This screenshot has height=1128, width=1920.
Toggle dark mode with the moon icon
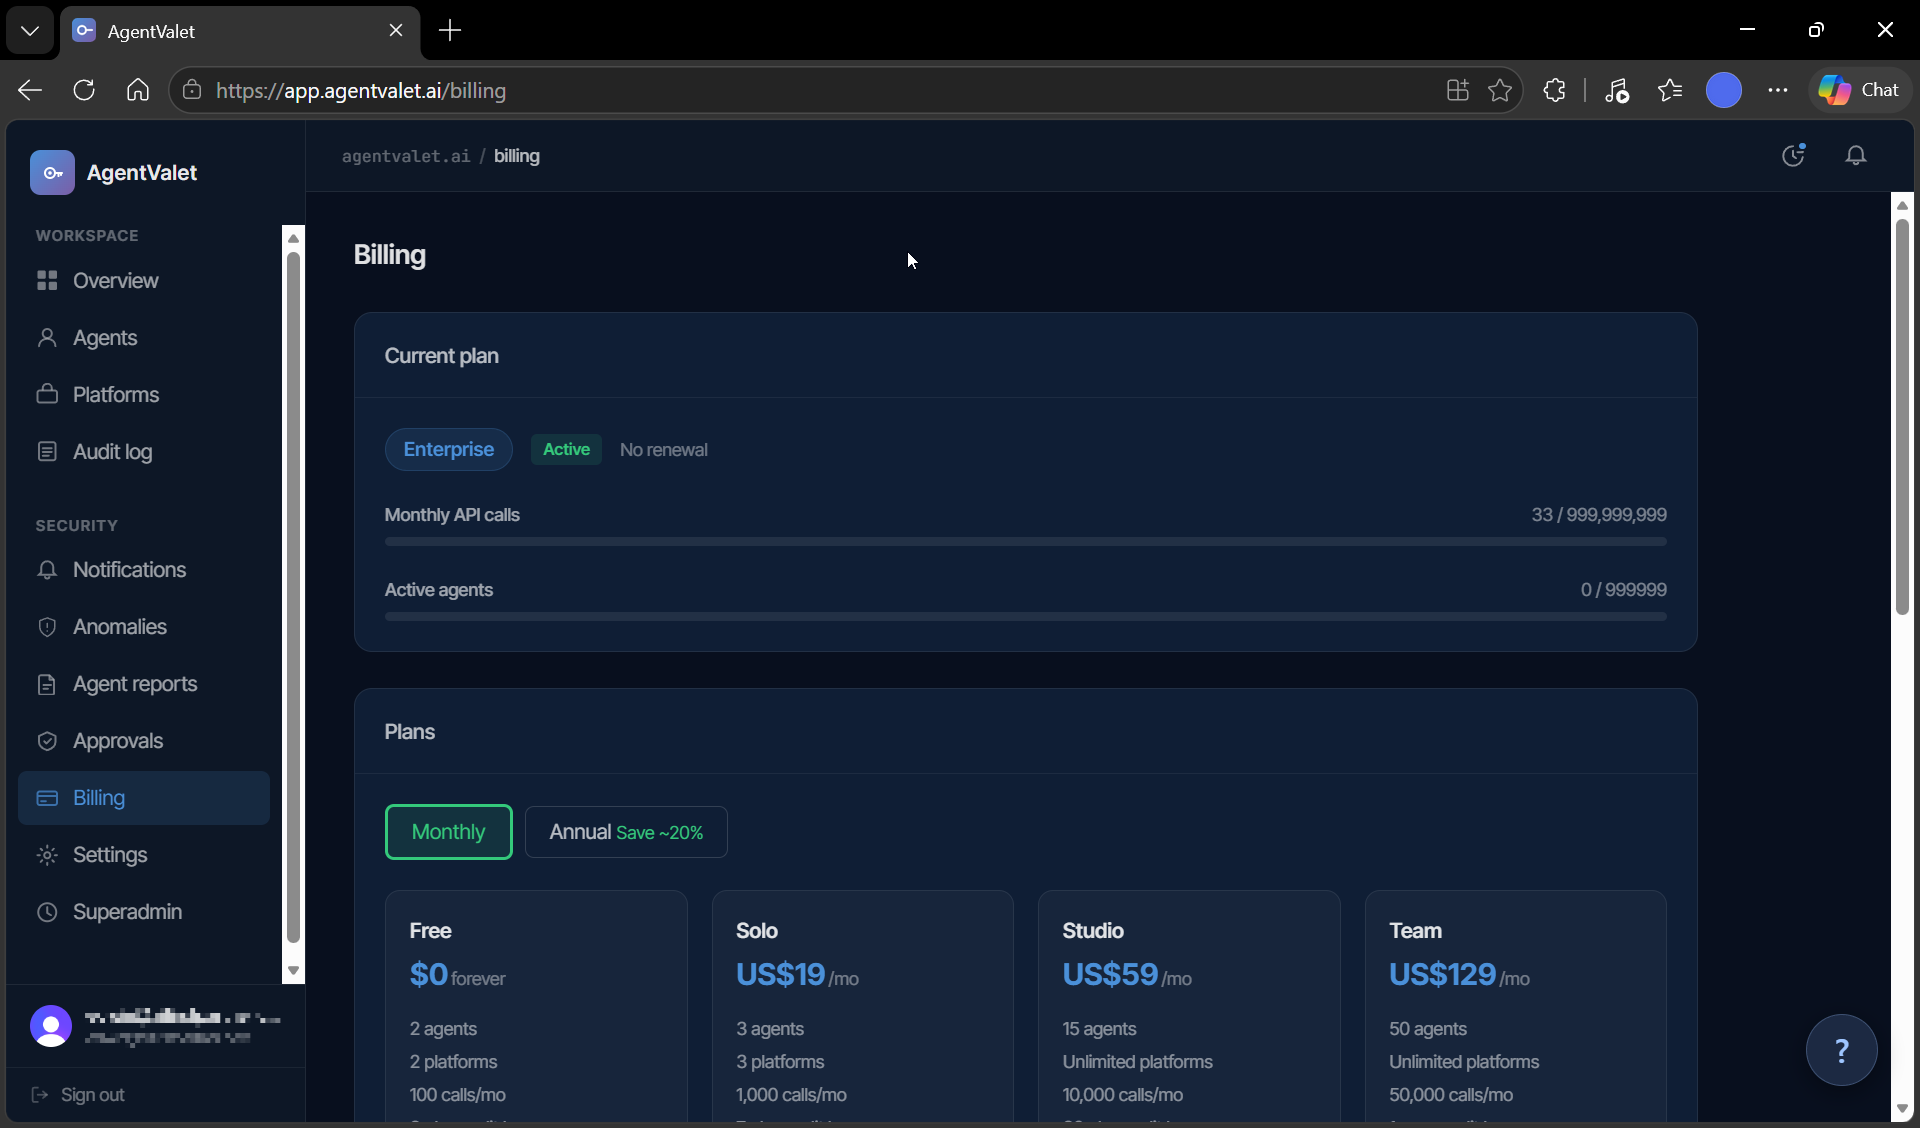[x=1794, y=155]
